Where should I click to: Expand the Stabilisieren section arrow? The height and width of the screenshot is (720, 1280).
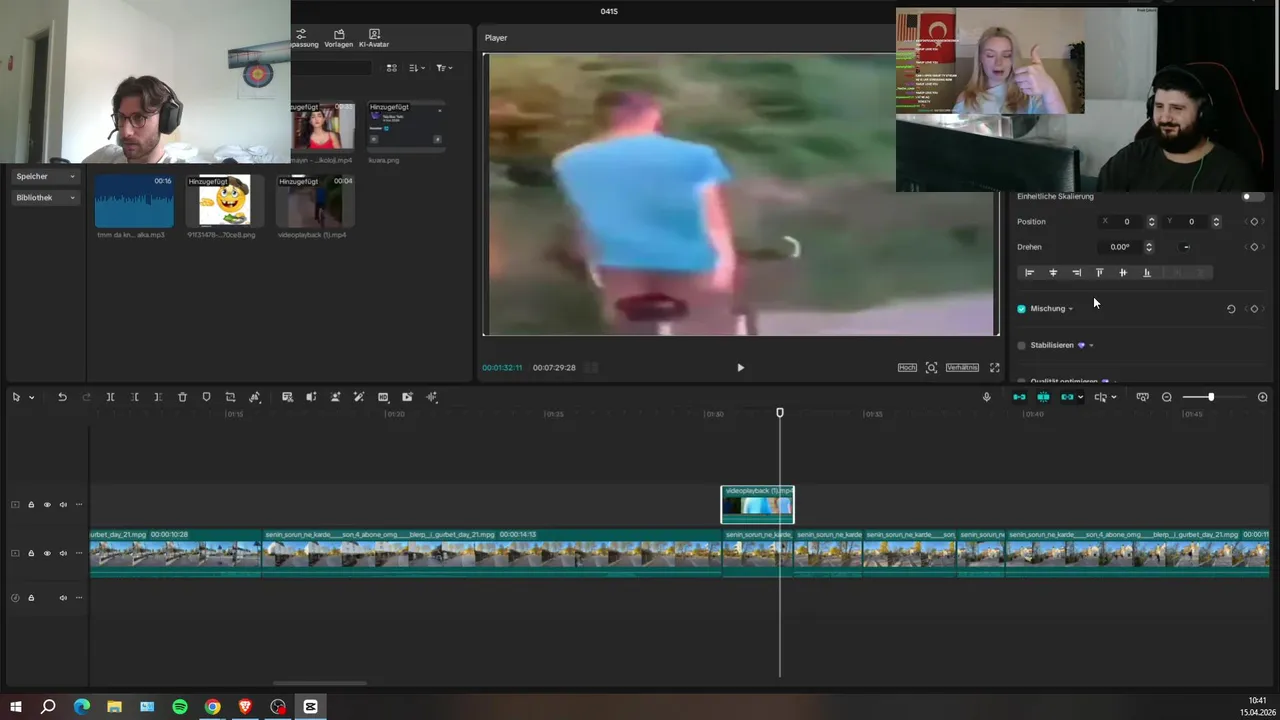click(x=1091, y=345)
